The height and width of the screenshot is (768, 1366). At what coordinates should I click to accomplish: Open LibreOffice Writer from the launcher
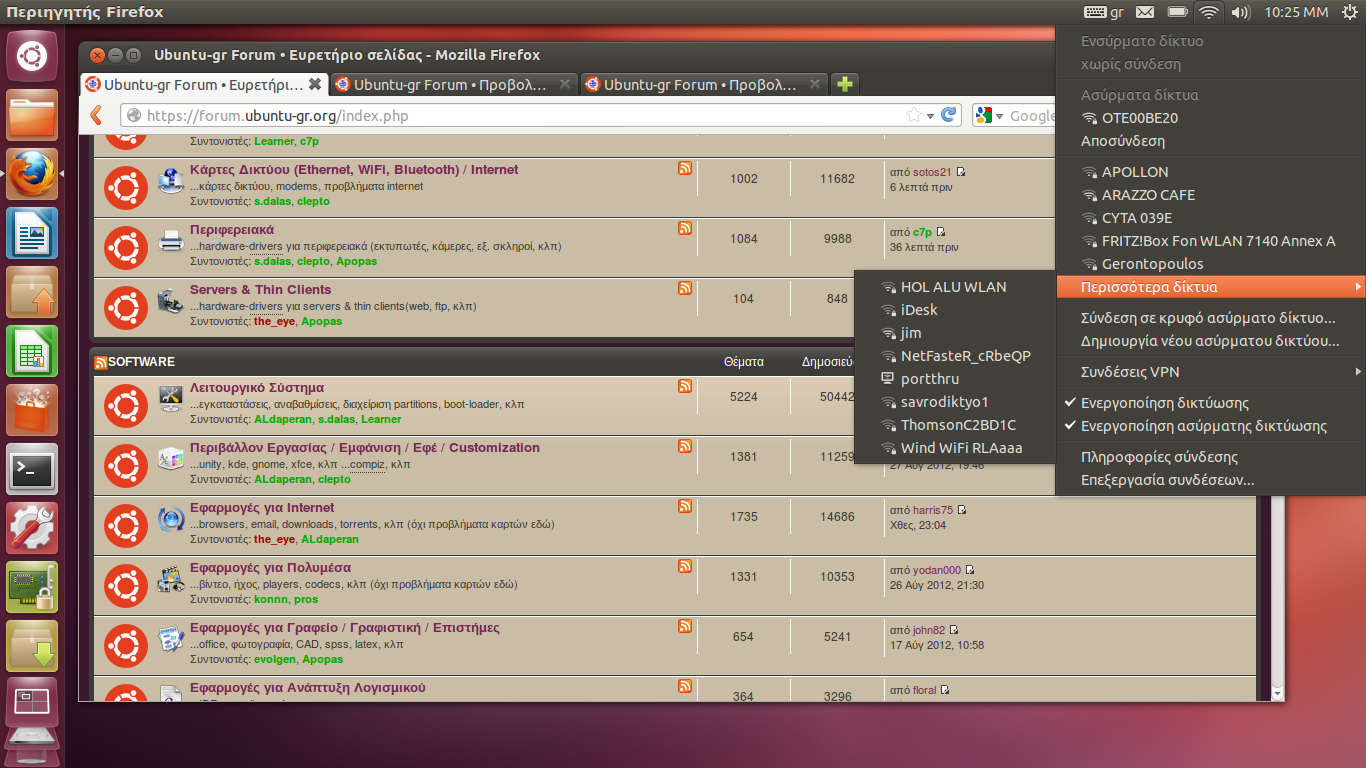(x=32, y=233)
